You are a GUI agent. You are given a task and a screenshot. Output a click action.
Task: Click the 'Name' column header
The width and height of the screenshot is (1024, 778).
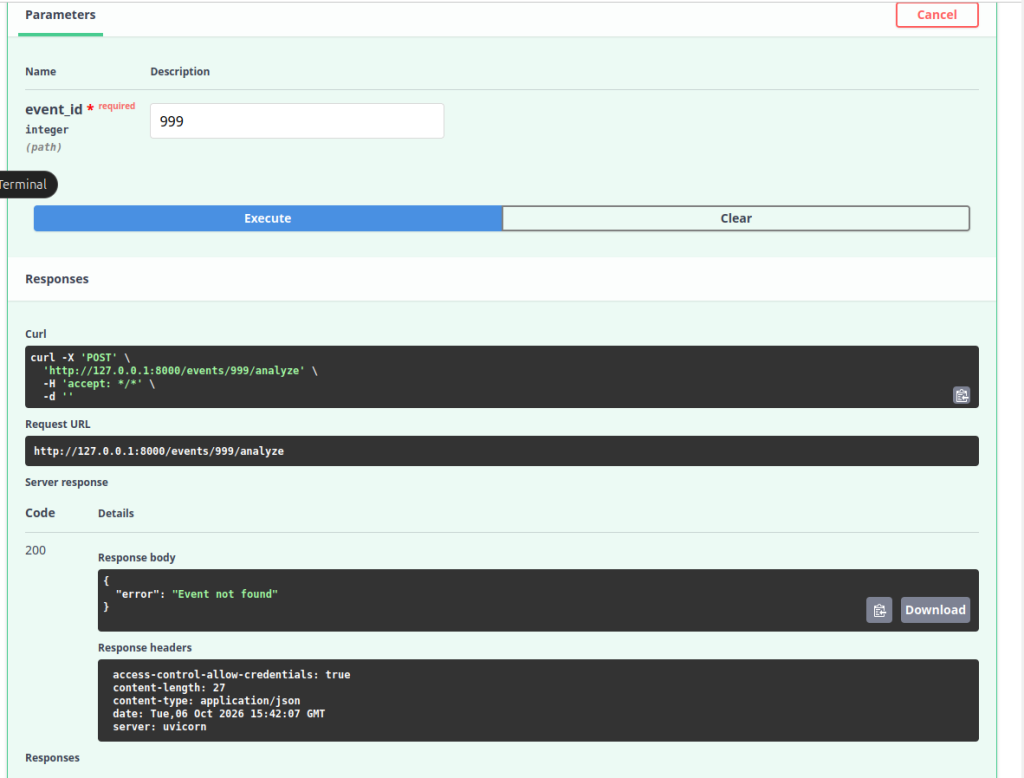[40, 71]
